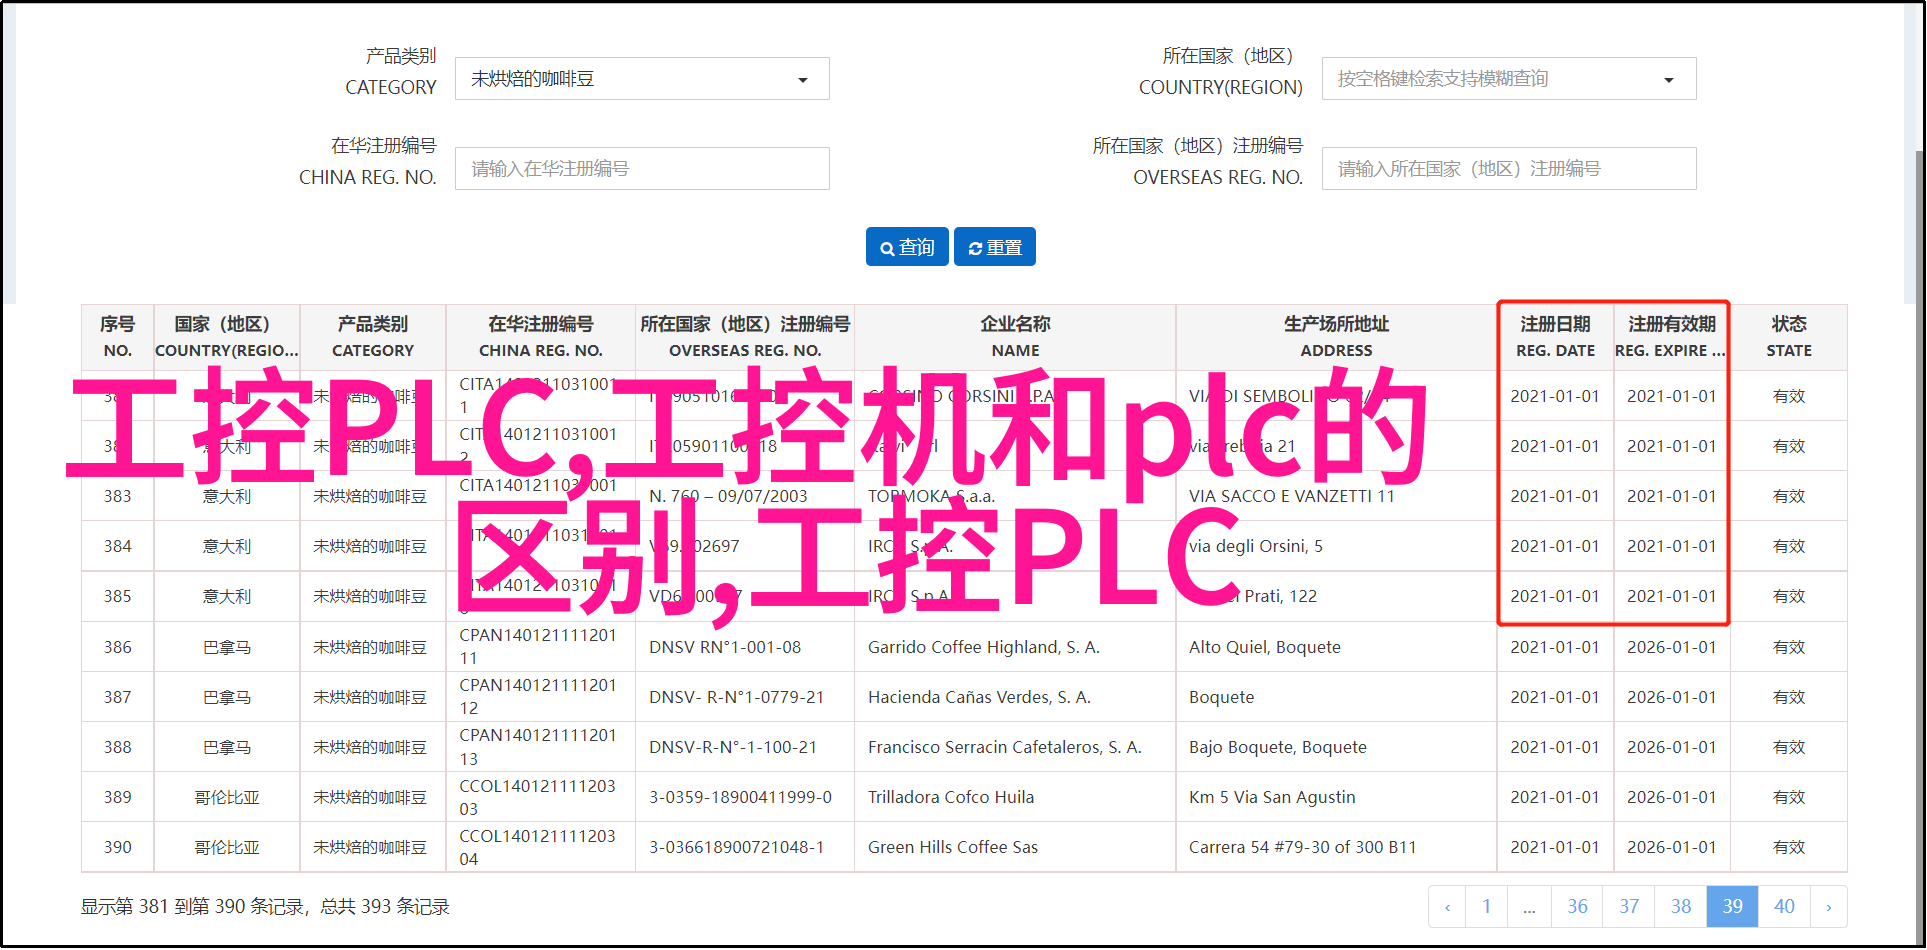Select the Green Hills Coffee Sas row

tap(952, 847)
